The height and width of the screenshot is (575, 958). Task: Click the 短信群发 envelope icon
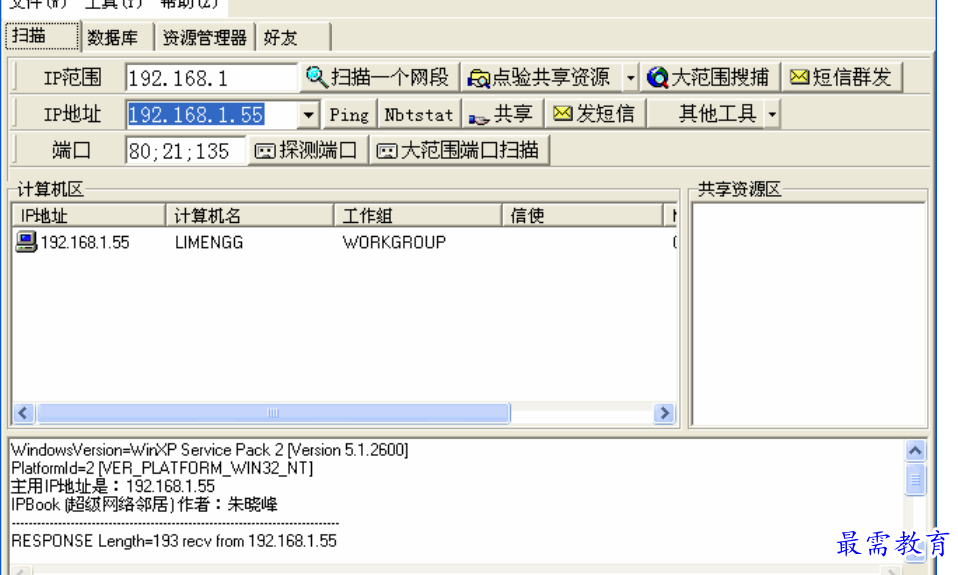tap(799, 77)
